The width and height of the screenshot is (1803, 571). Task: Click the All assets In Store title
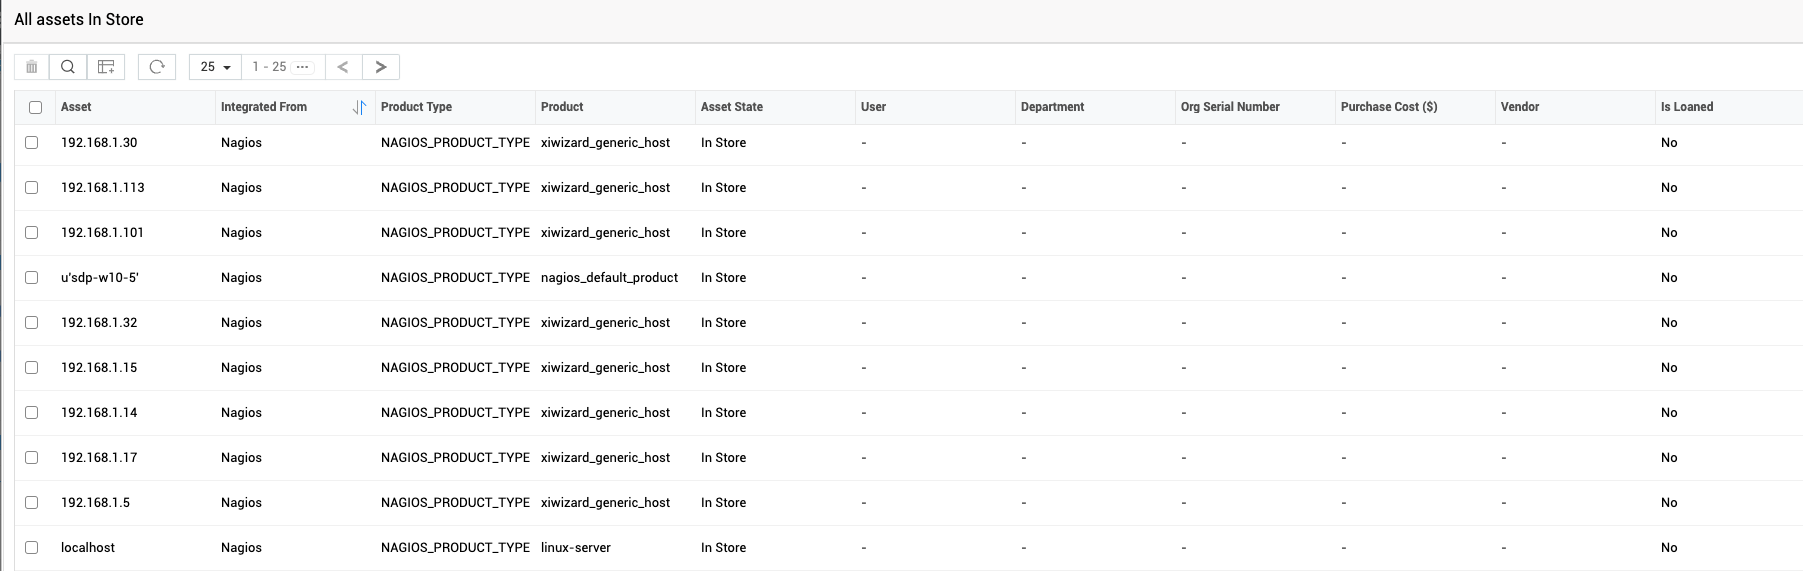coord(79,19)
